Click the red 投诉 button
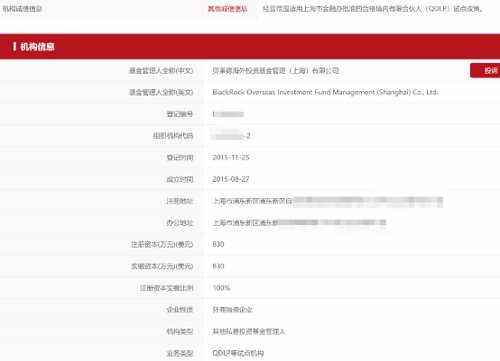This screenshot has width=500, height=361. [485, 70]
